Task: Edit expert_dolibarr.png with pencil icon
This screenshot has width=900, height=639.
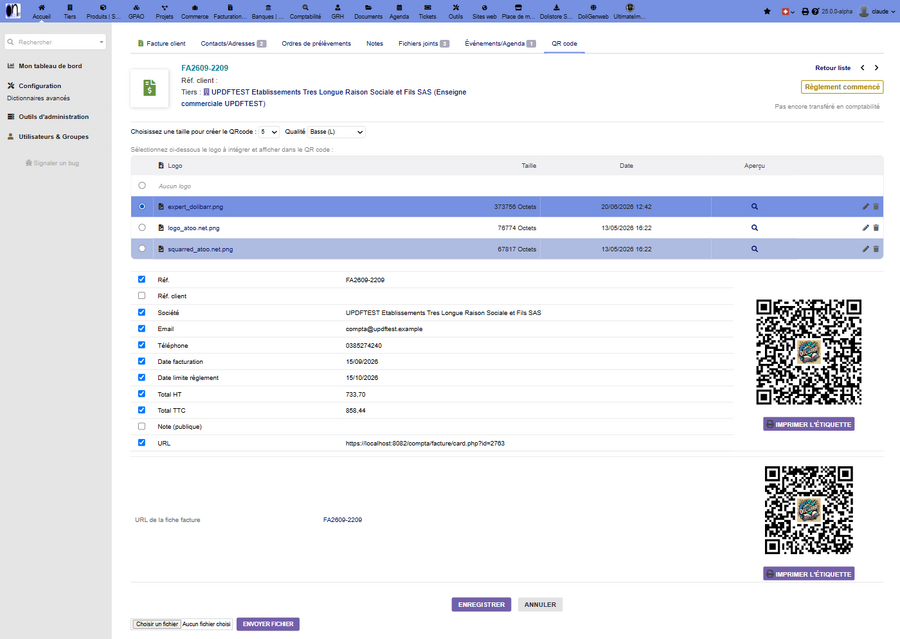Action: [x=866, y=207]
